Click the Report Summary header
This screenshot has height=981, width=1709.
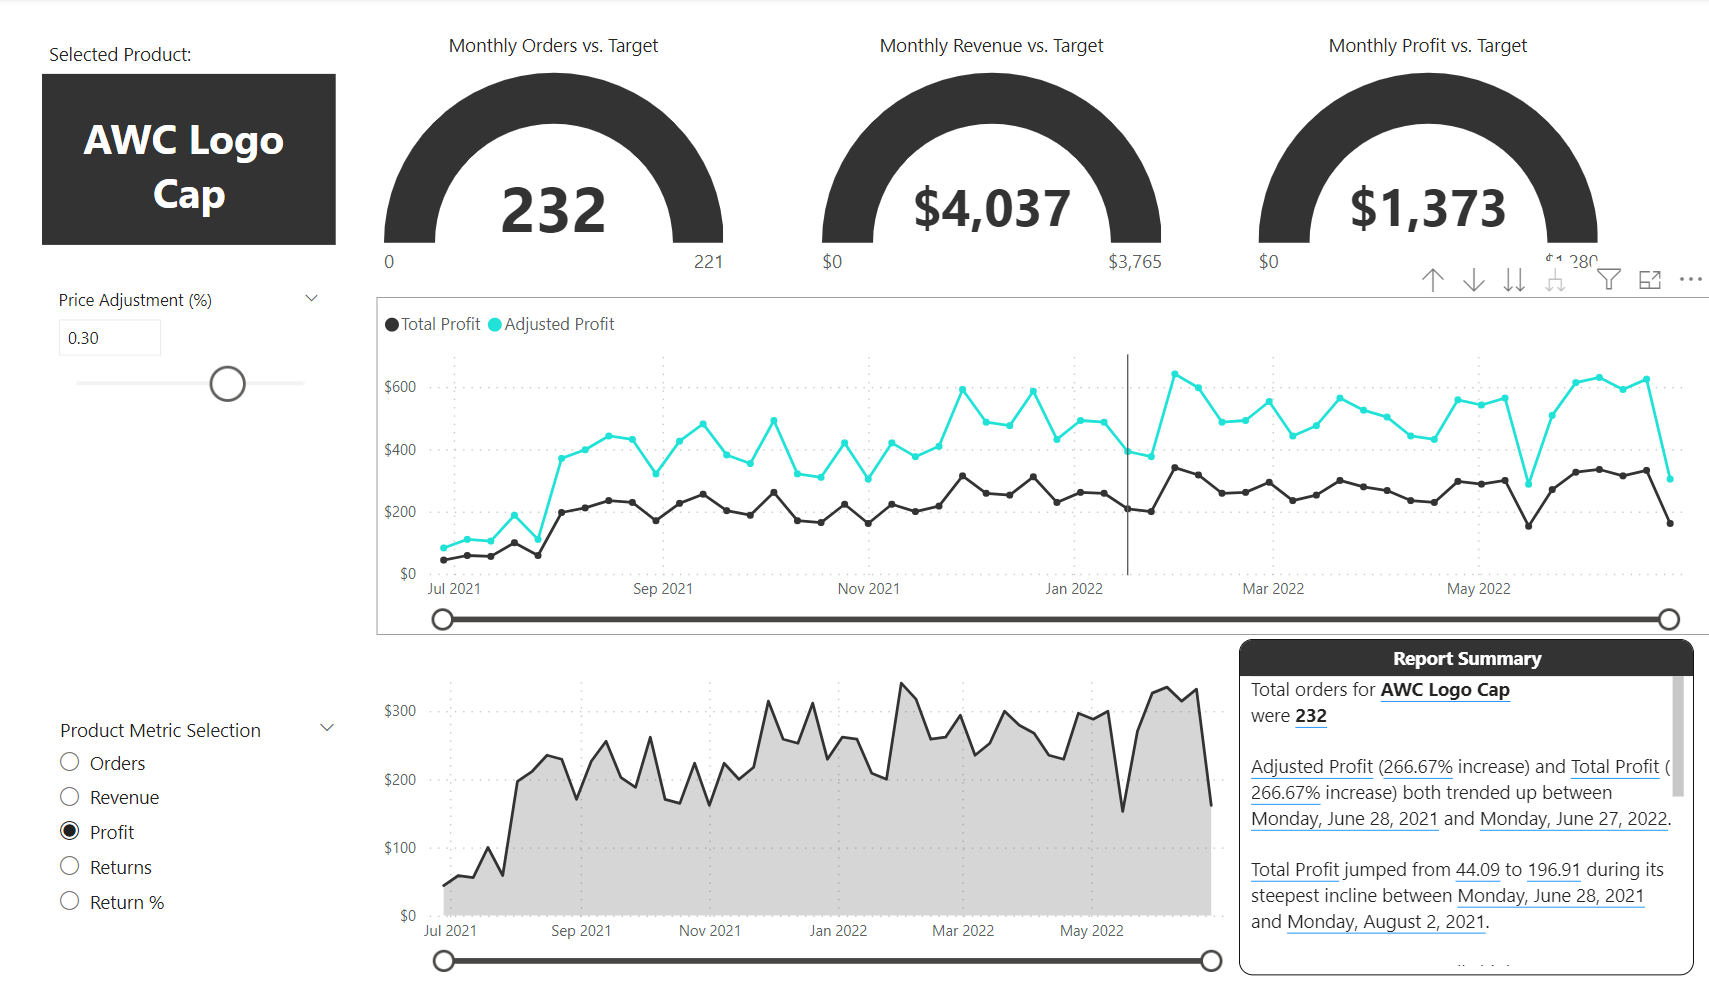pos(1466,659)
